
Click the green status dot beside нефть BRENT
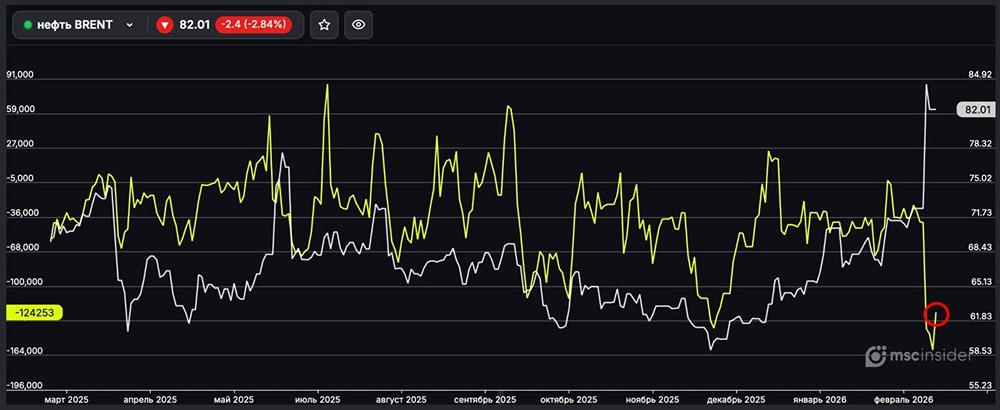[x=28, y=25]
